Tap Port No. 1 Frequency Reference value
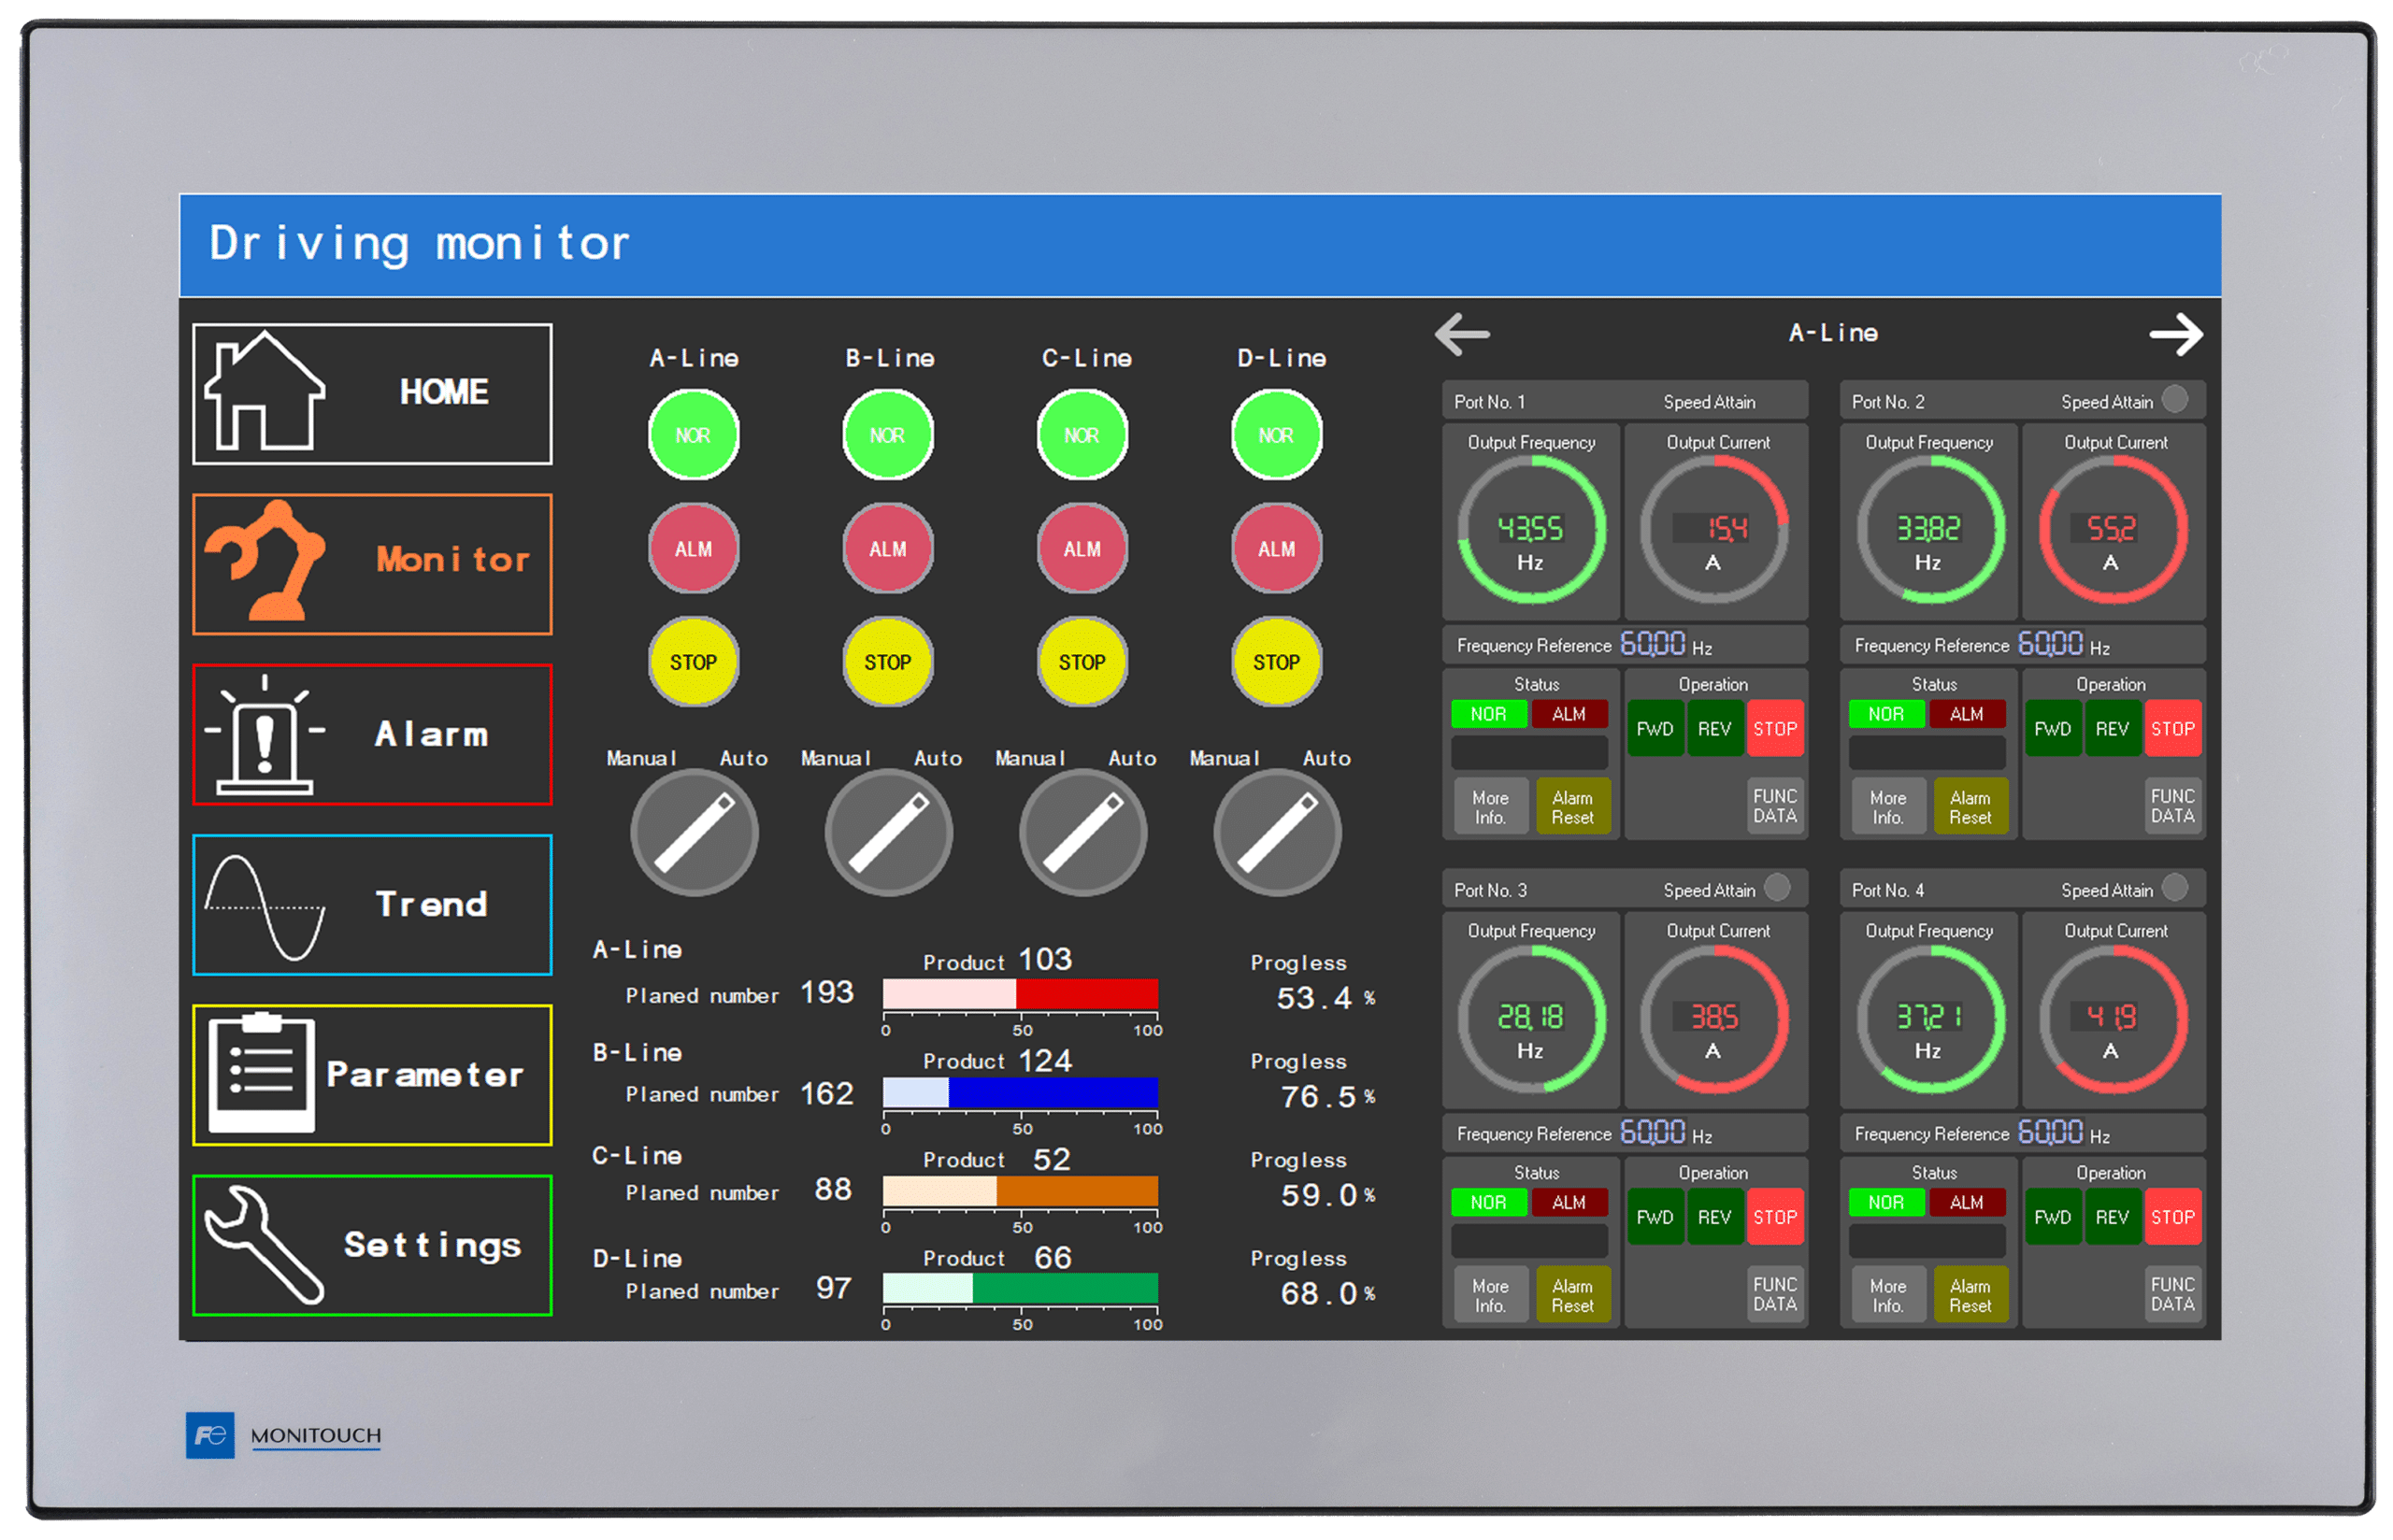This screenshot has width=2393, height=1540. pyautogui.click(x=1652, y=644)
